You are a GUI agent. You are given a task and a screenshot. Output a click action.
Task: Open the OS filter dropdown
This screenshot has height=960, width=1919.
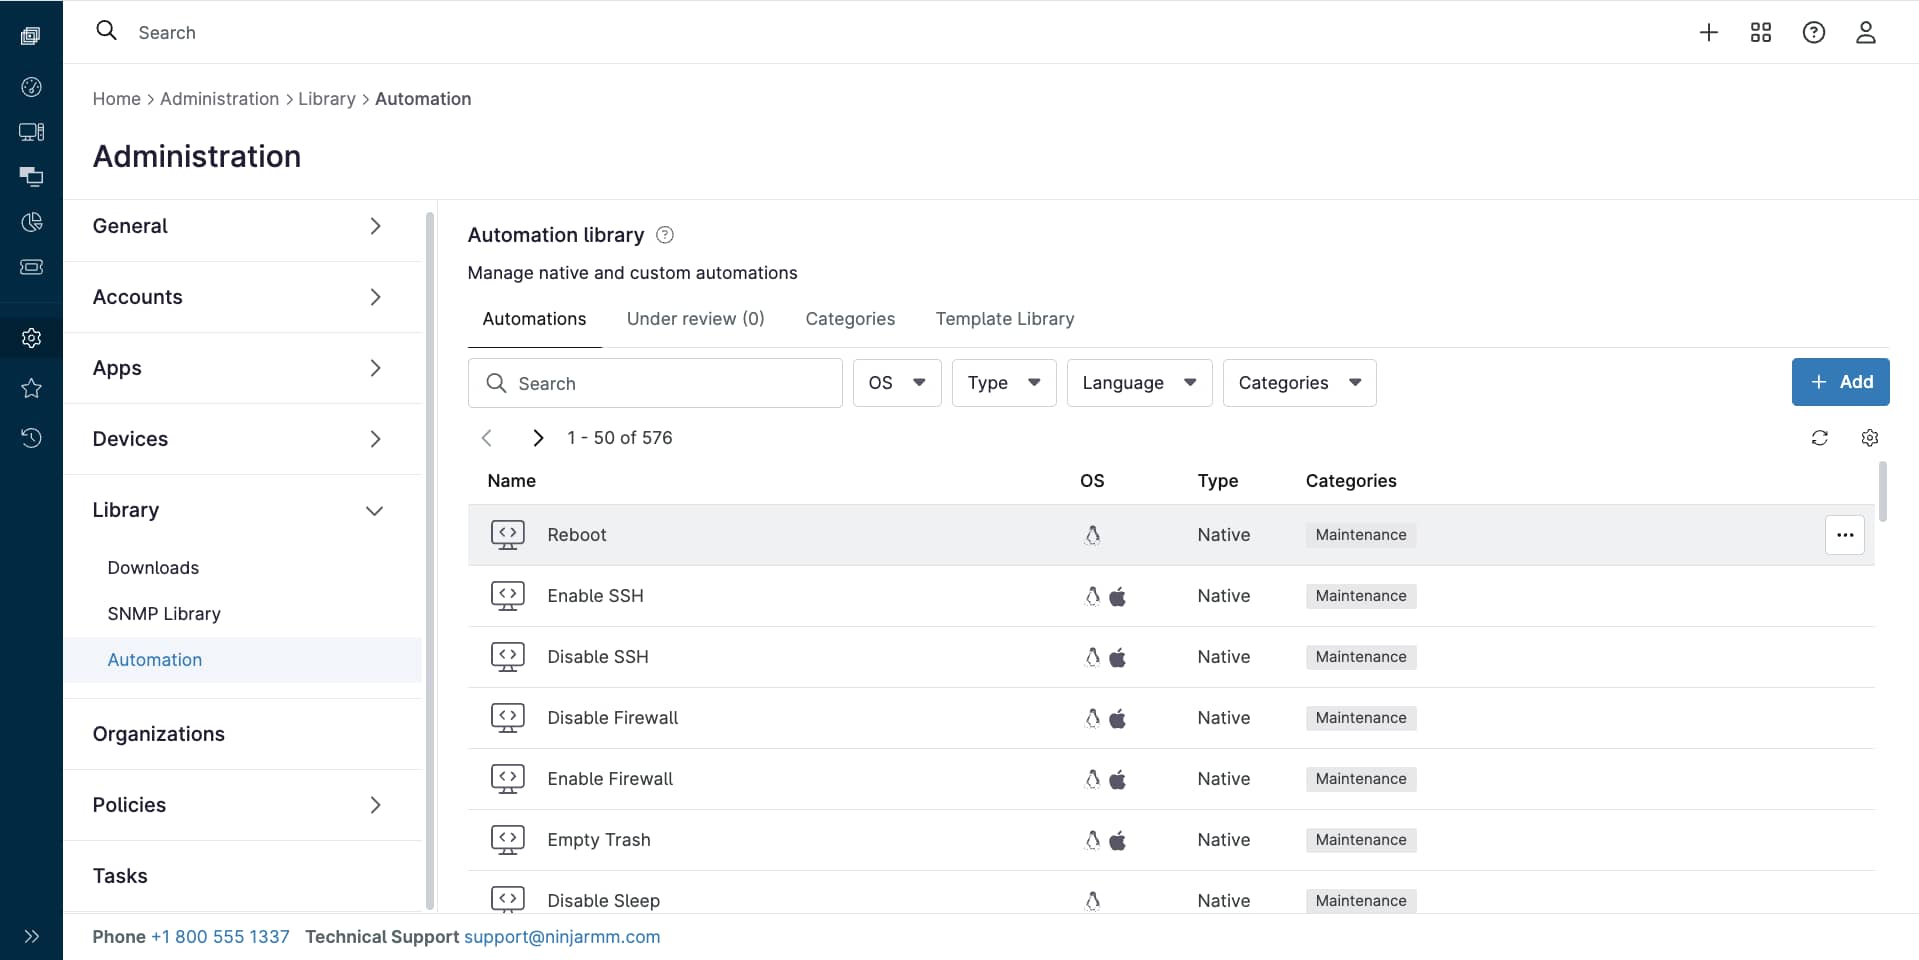pos(897,383)
